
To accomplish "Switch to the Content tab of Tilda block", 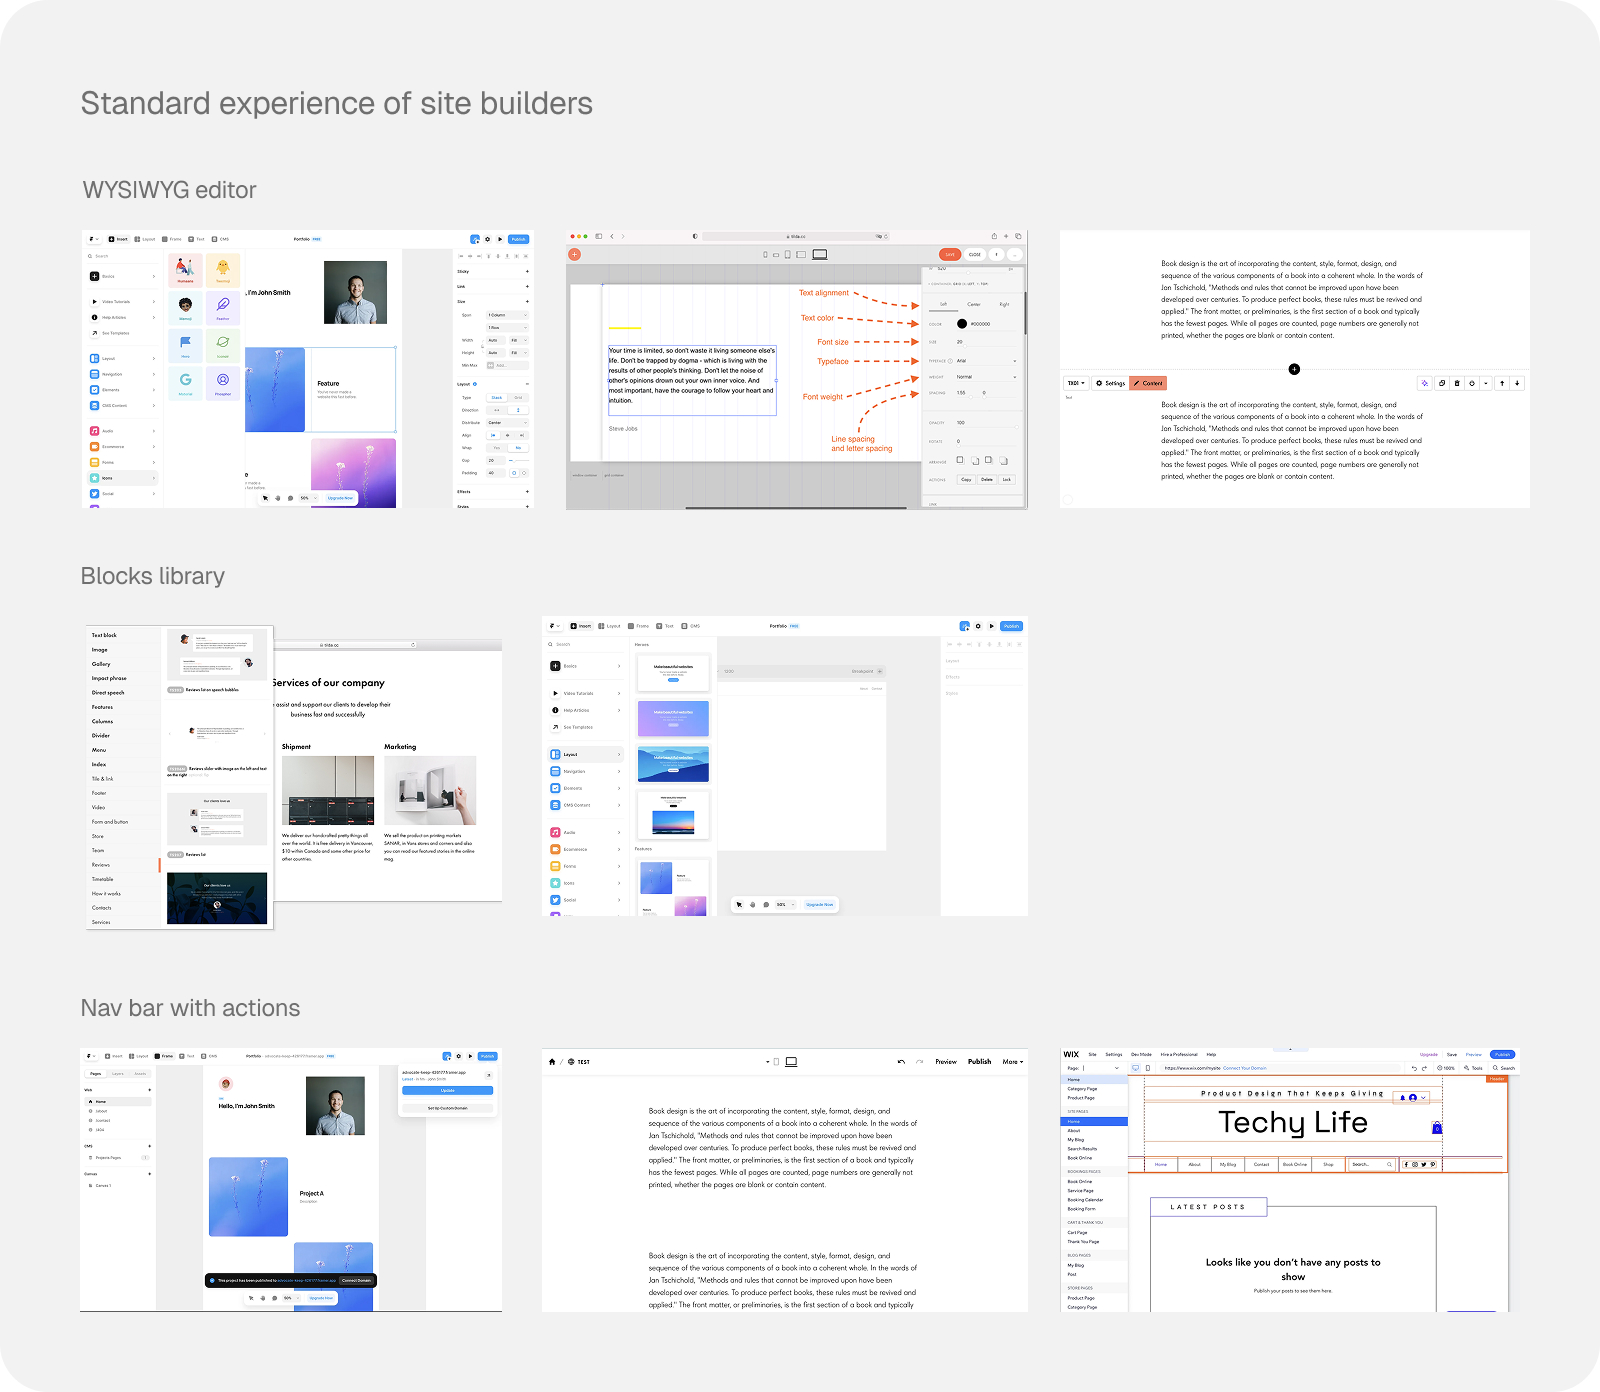I will coord(1148,383).
